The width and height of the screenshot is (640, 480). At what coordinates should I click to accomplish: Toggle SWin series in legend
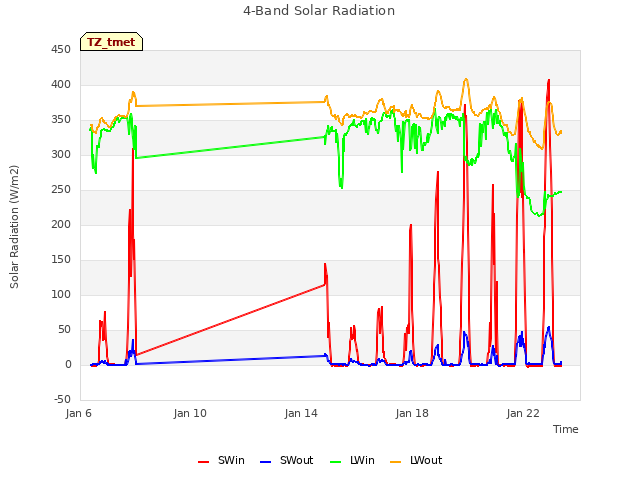221,460
